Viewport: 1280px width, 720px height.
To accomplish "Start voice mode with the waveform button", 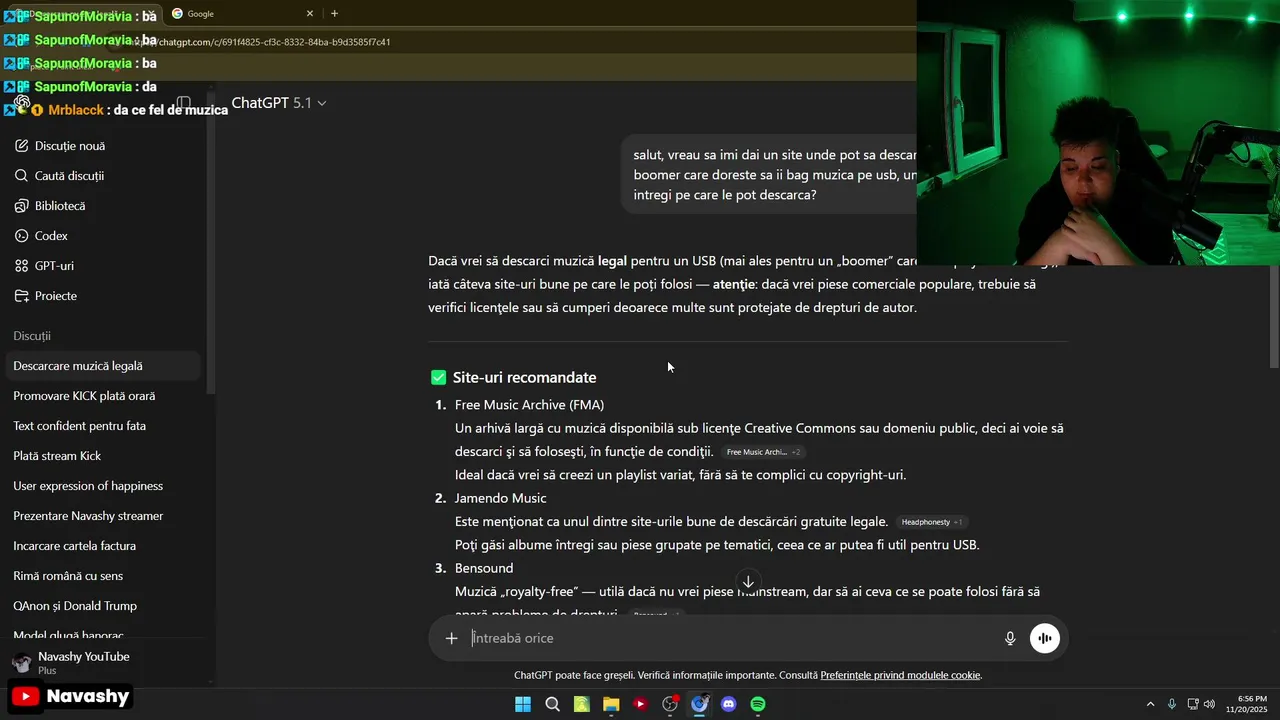I will (x=1045, y=638).
